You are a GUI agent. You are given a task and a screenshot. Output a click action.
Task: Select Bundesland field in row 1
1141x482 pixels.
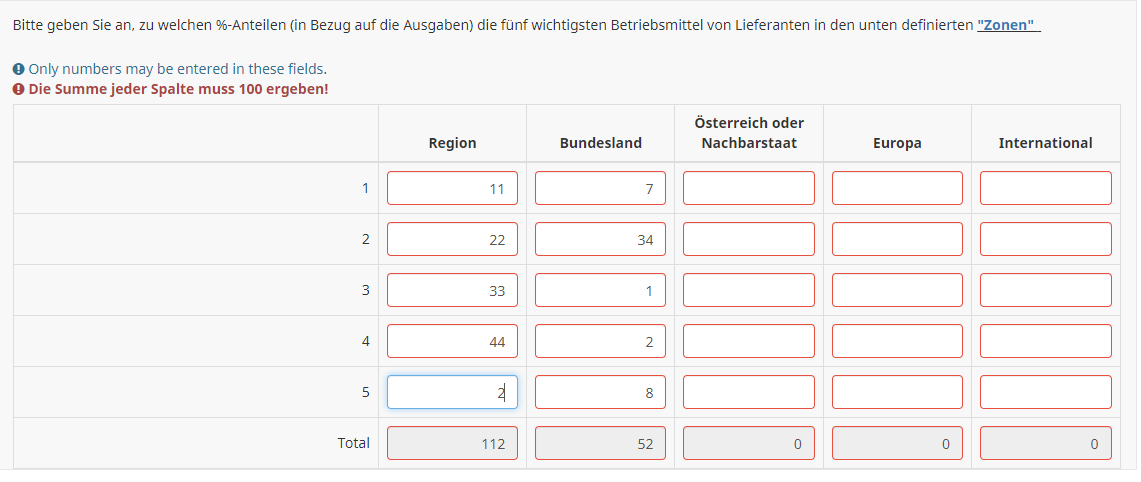[x=600, y=188]
